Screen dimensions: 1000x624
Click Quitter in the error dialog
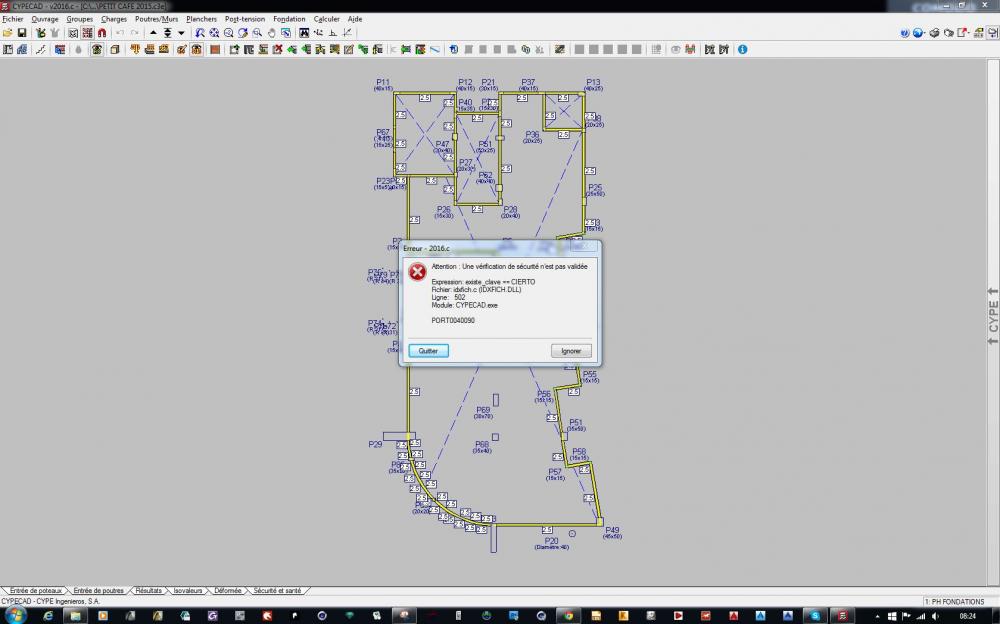click(428, 351)
